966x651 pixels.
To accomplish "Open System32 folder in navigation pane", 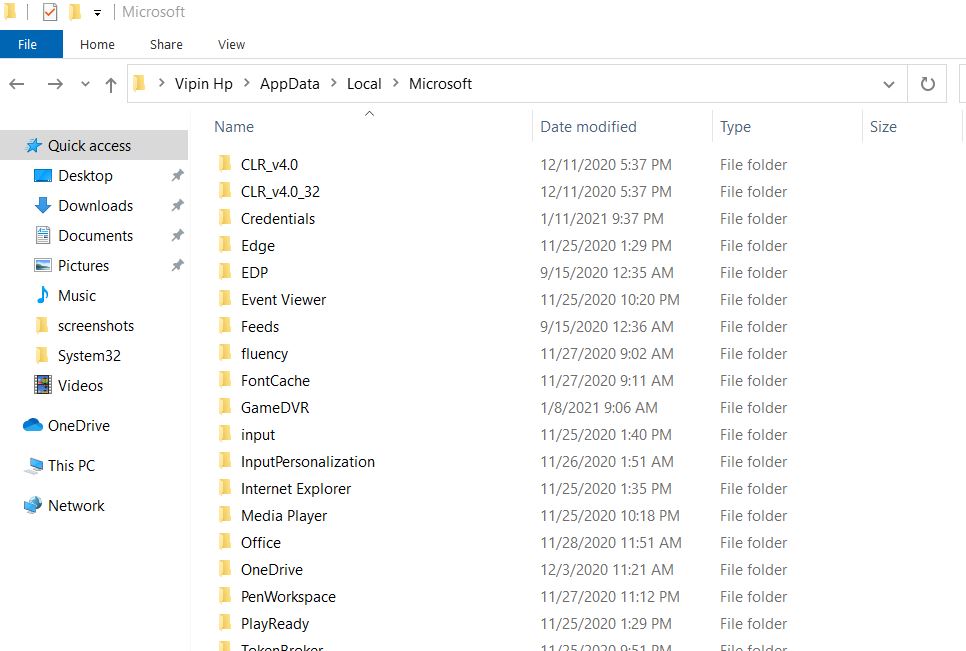I will pos(89,356).
